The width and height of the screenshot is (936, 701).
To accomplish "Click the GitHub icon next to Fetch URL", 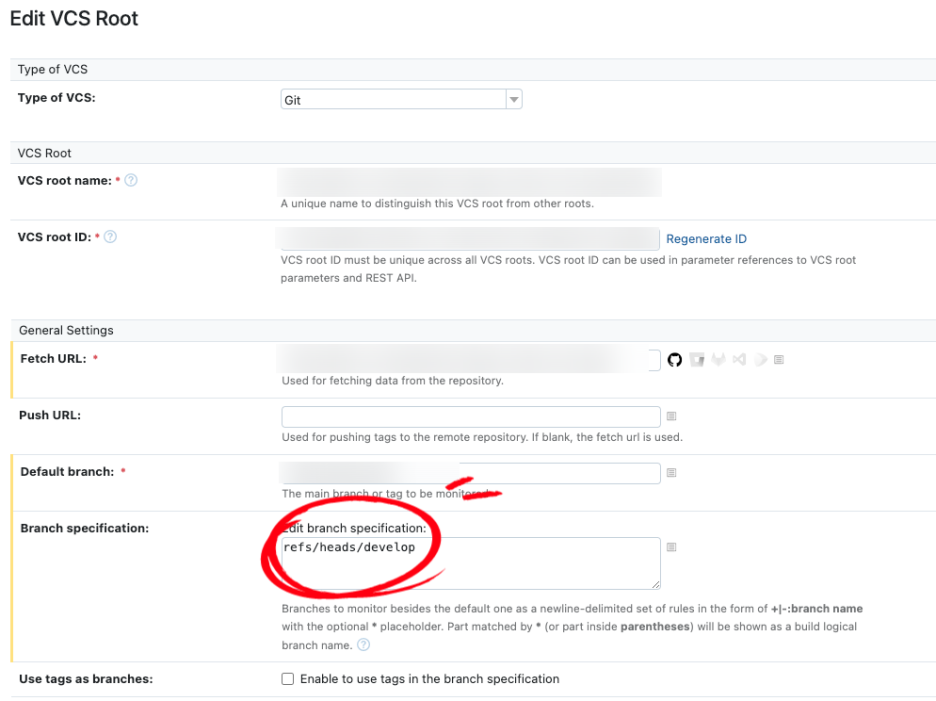I will pos(675,360).
